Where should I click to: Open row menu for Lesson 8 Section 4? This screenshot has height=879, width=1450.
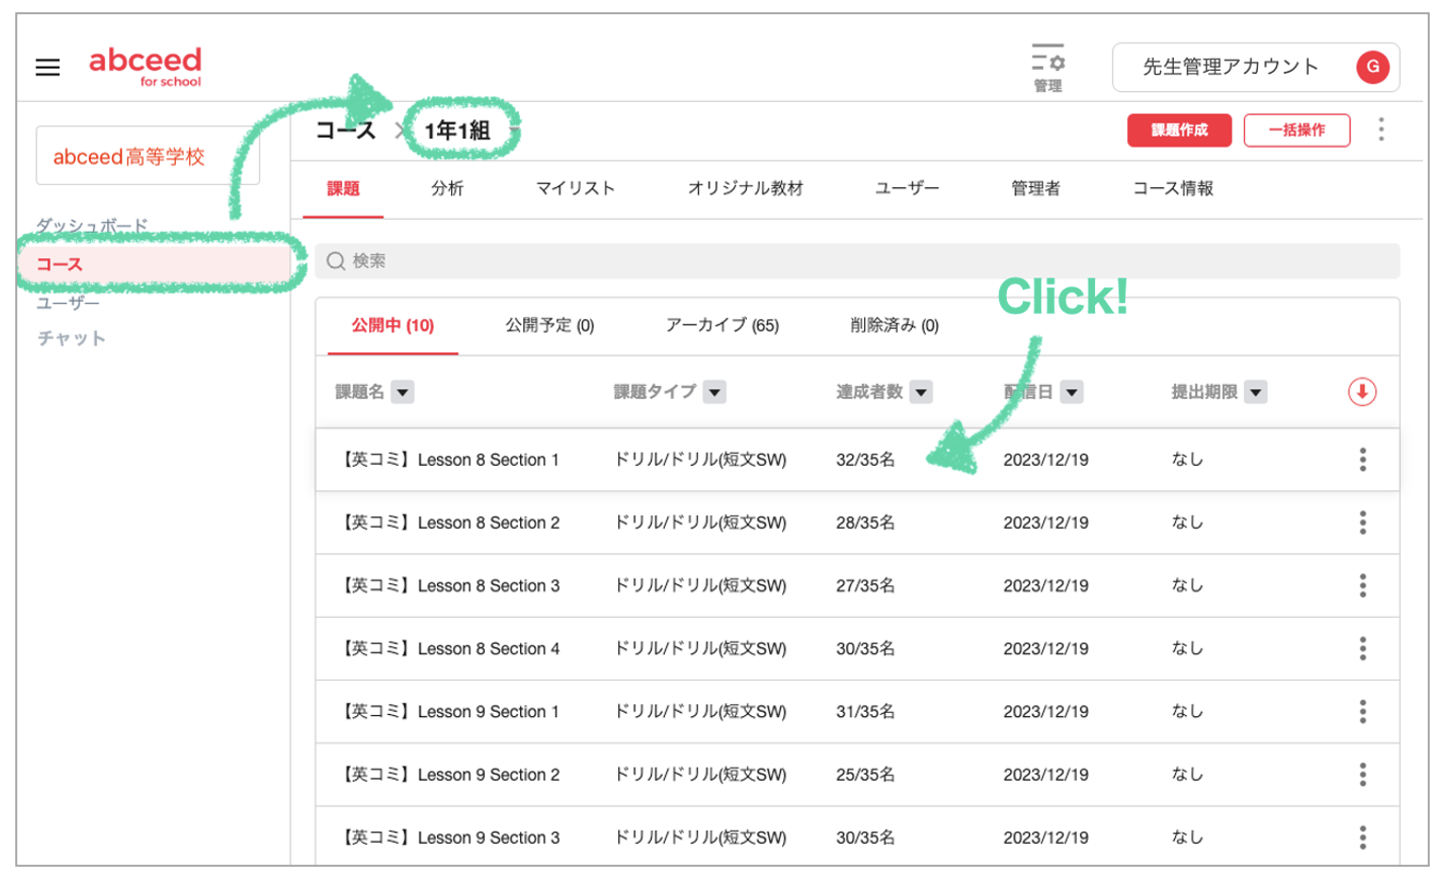(x=1362, y=649)
